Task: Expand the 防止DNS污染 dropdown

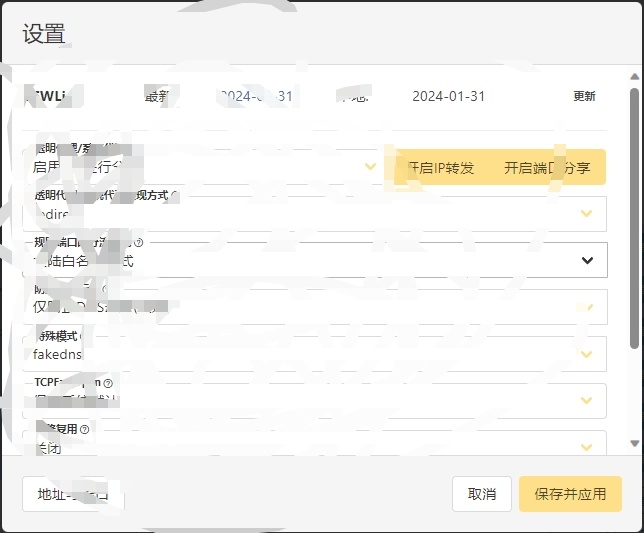Action: pos(314,307)
